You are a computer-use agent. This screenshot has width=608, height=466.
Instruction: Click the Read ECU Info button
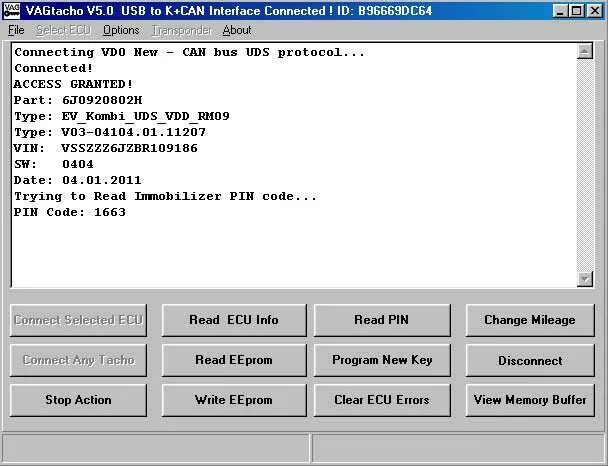[234, 320]
